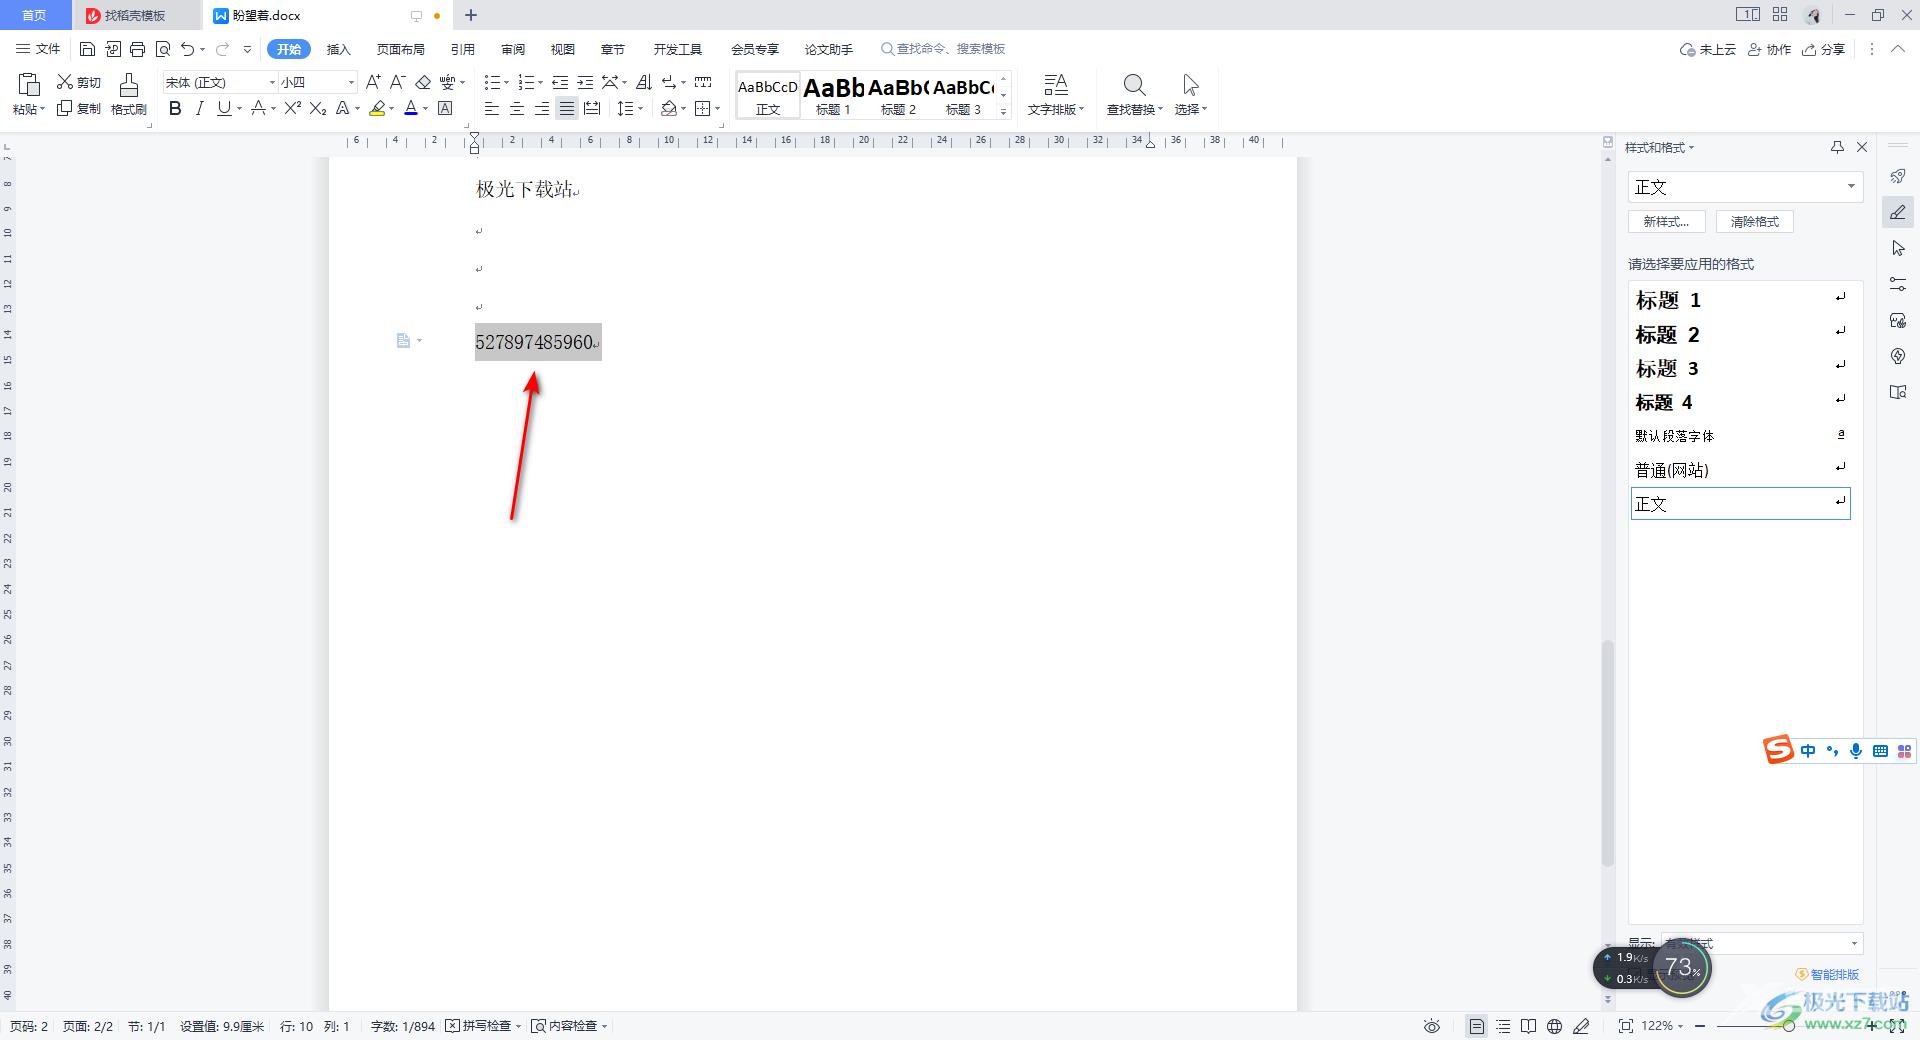Screen dimensions: 1920x1040
Task: Click the 清除格式 button
Action: coord(1755,222)
